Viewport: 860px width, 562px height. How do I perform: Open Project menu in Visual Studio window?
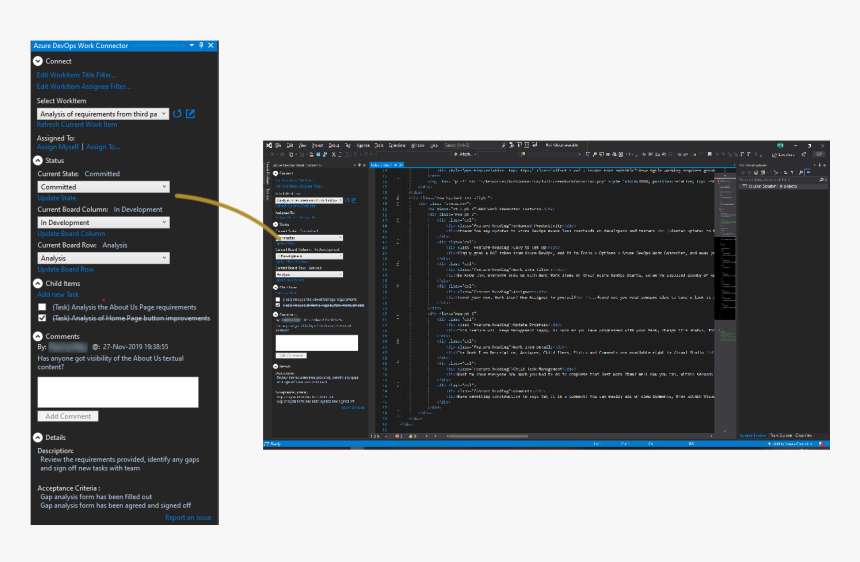pos(318,145)
